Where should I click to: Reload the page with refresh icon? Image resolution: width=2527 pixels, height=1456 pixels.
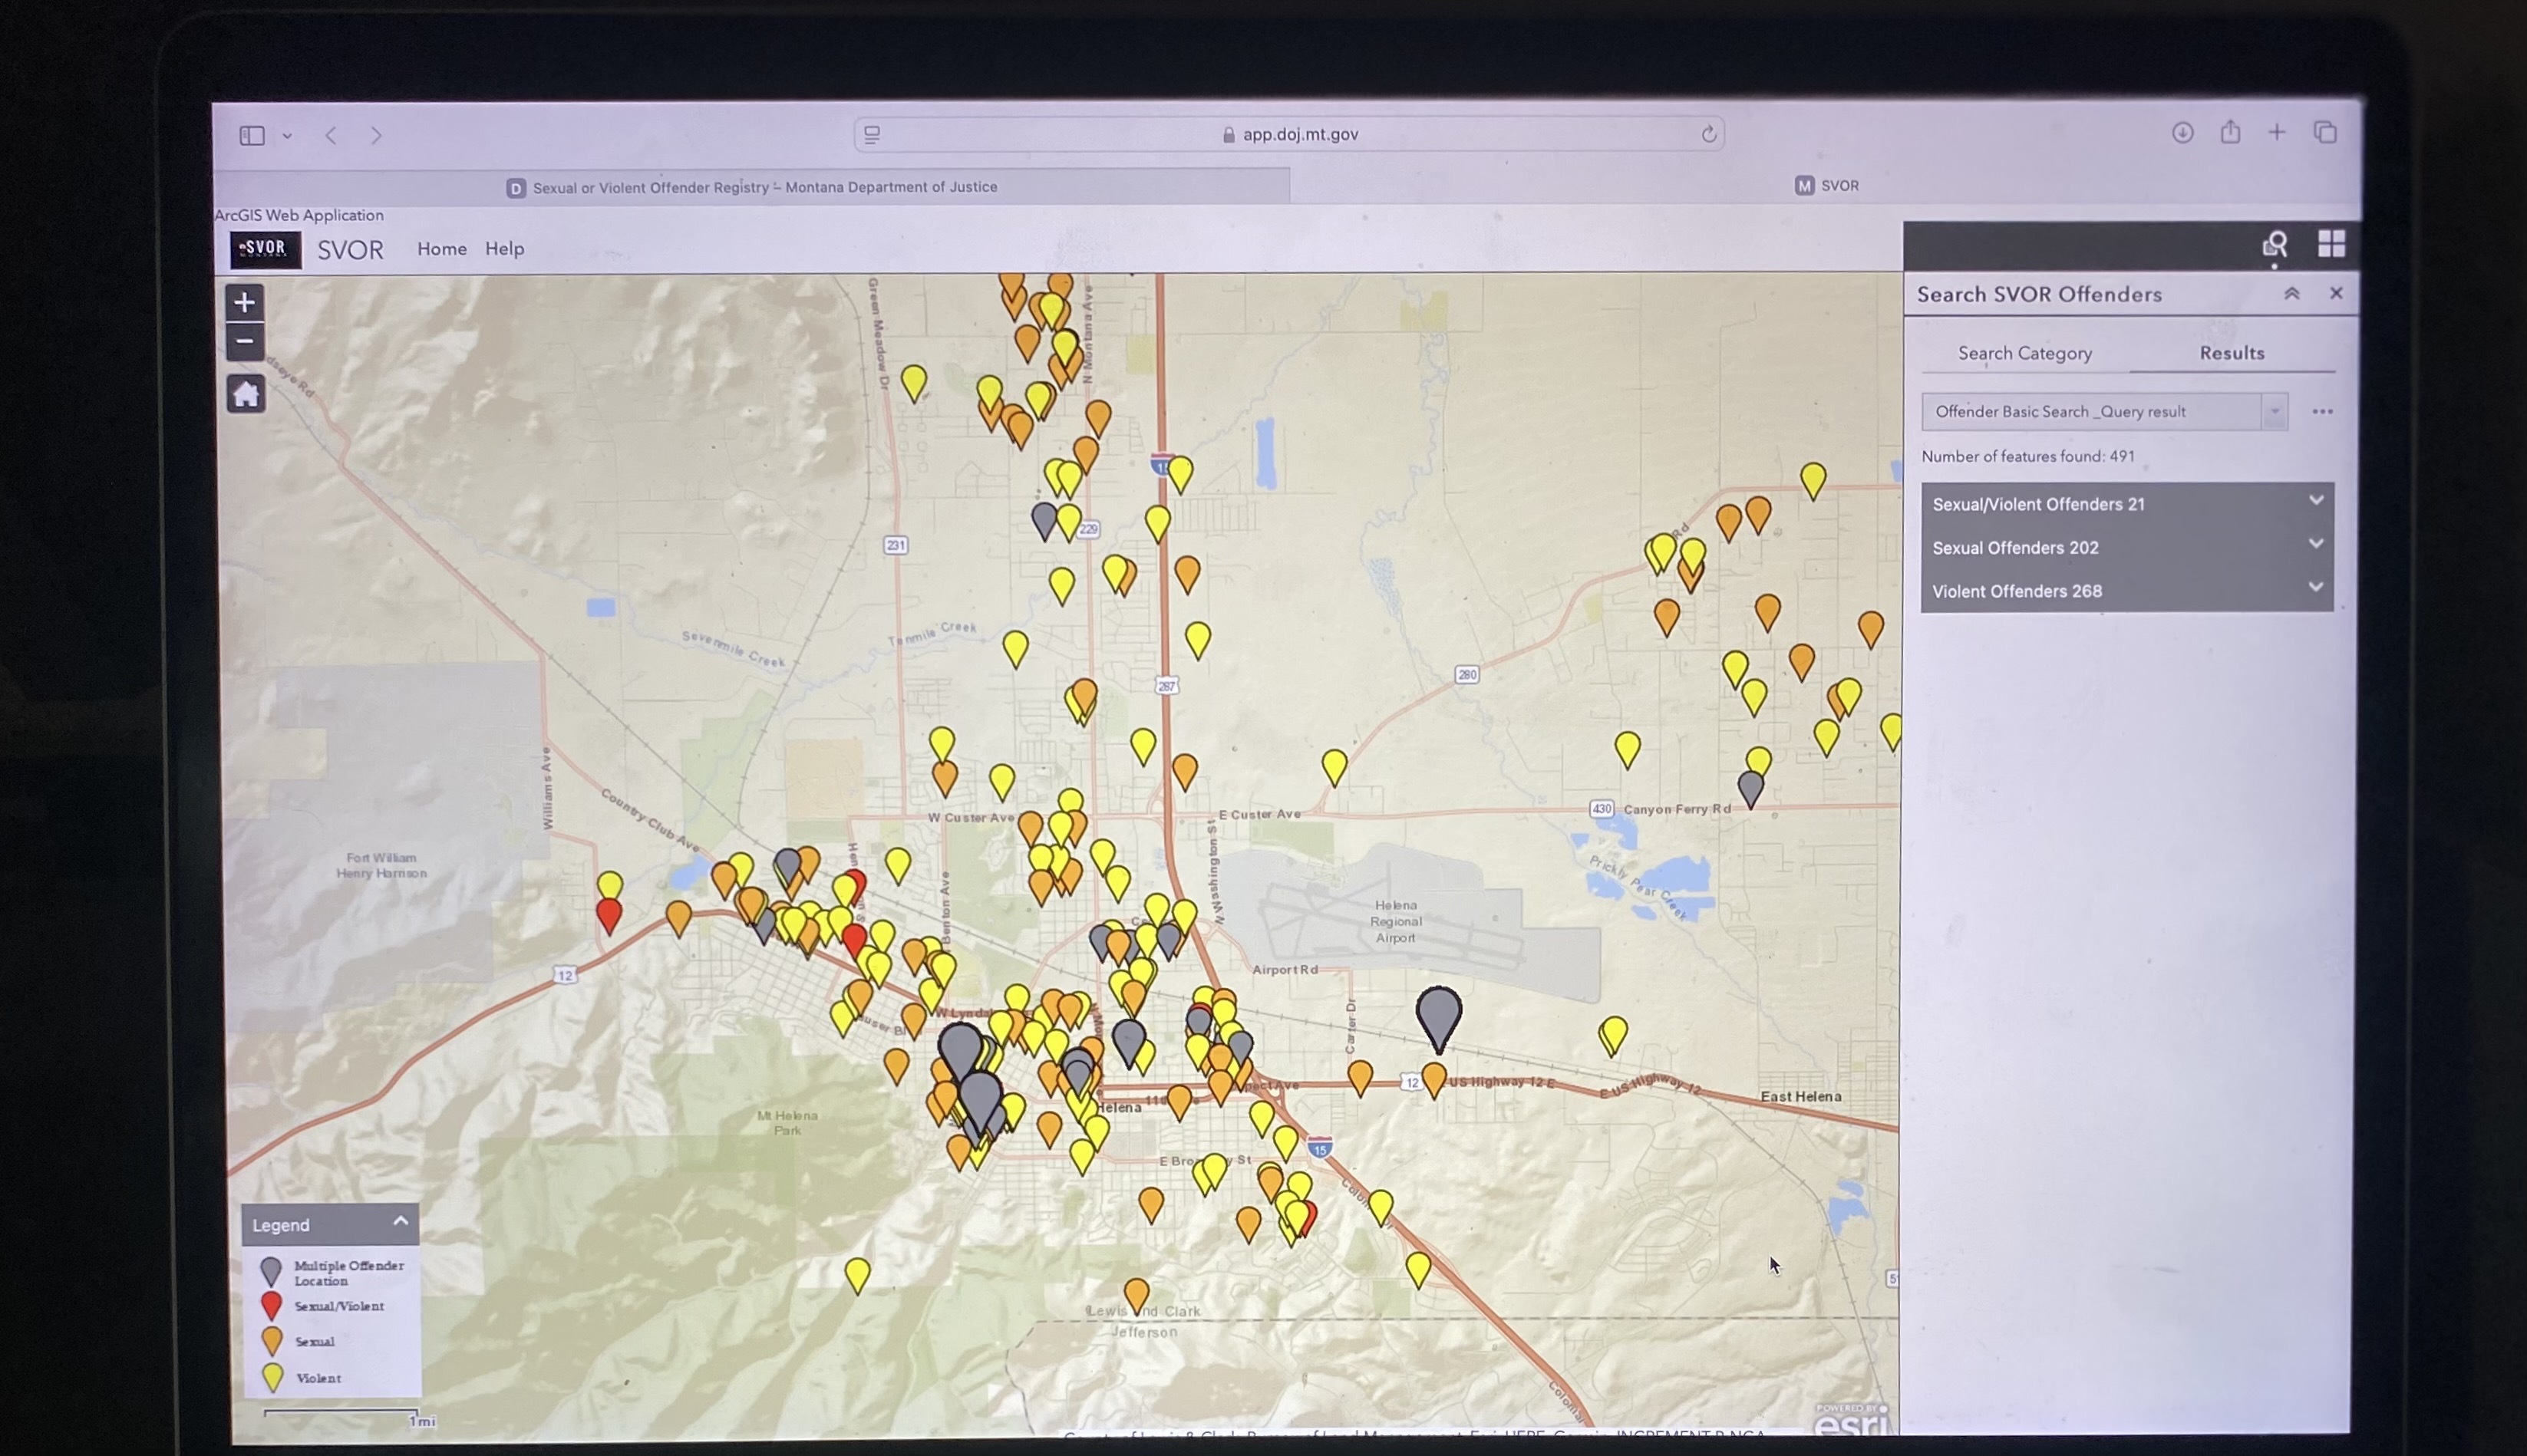click(1708, 134)
